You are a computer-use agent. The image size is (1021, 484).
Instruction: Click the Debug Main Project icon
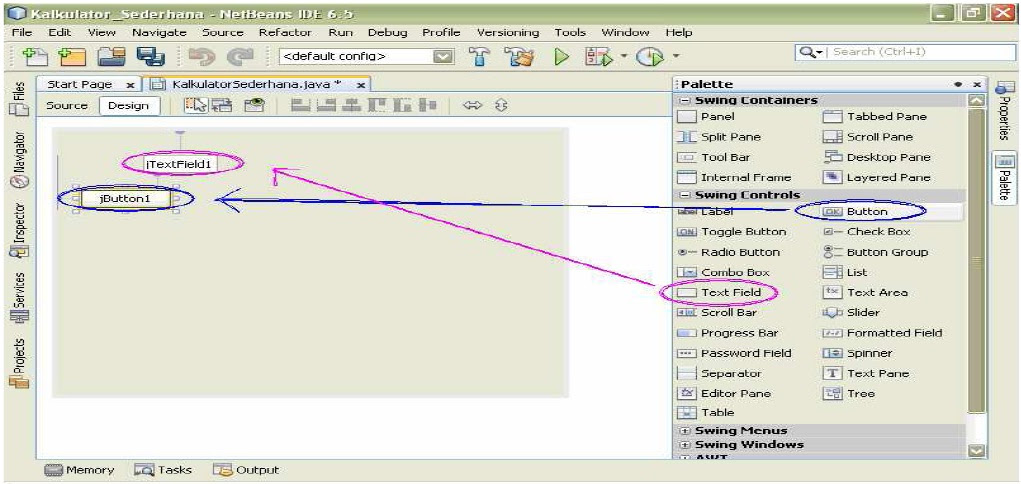pos(599,57)
